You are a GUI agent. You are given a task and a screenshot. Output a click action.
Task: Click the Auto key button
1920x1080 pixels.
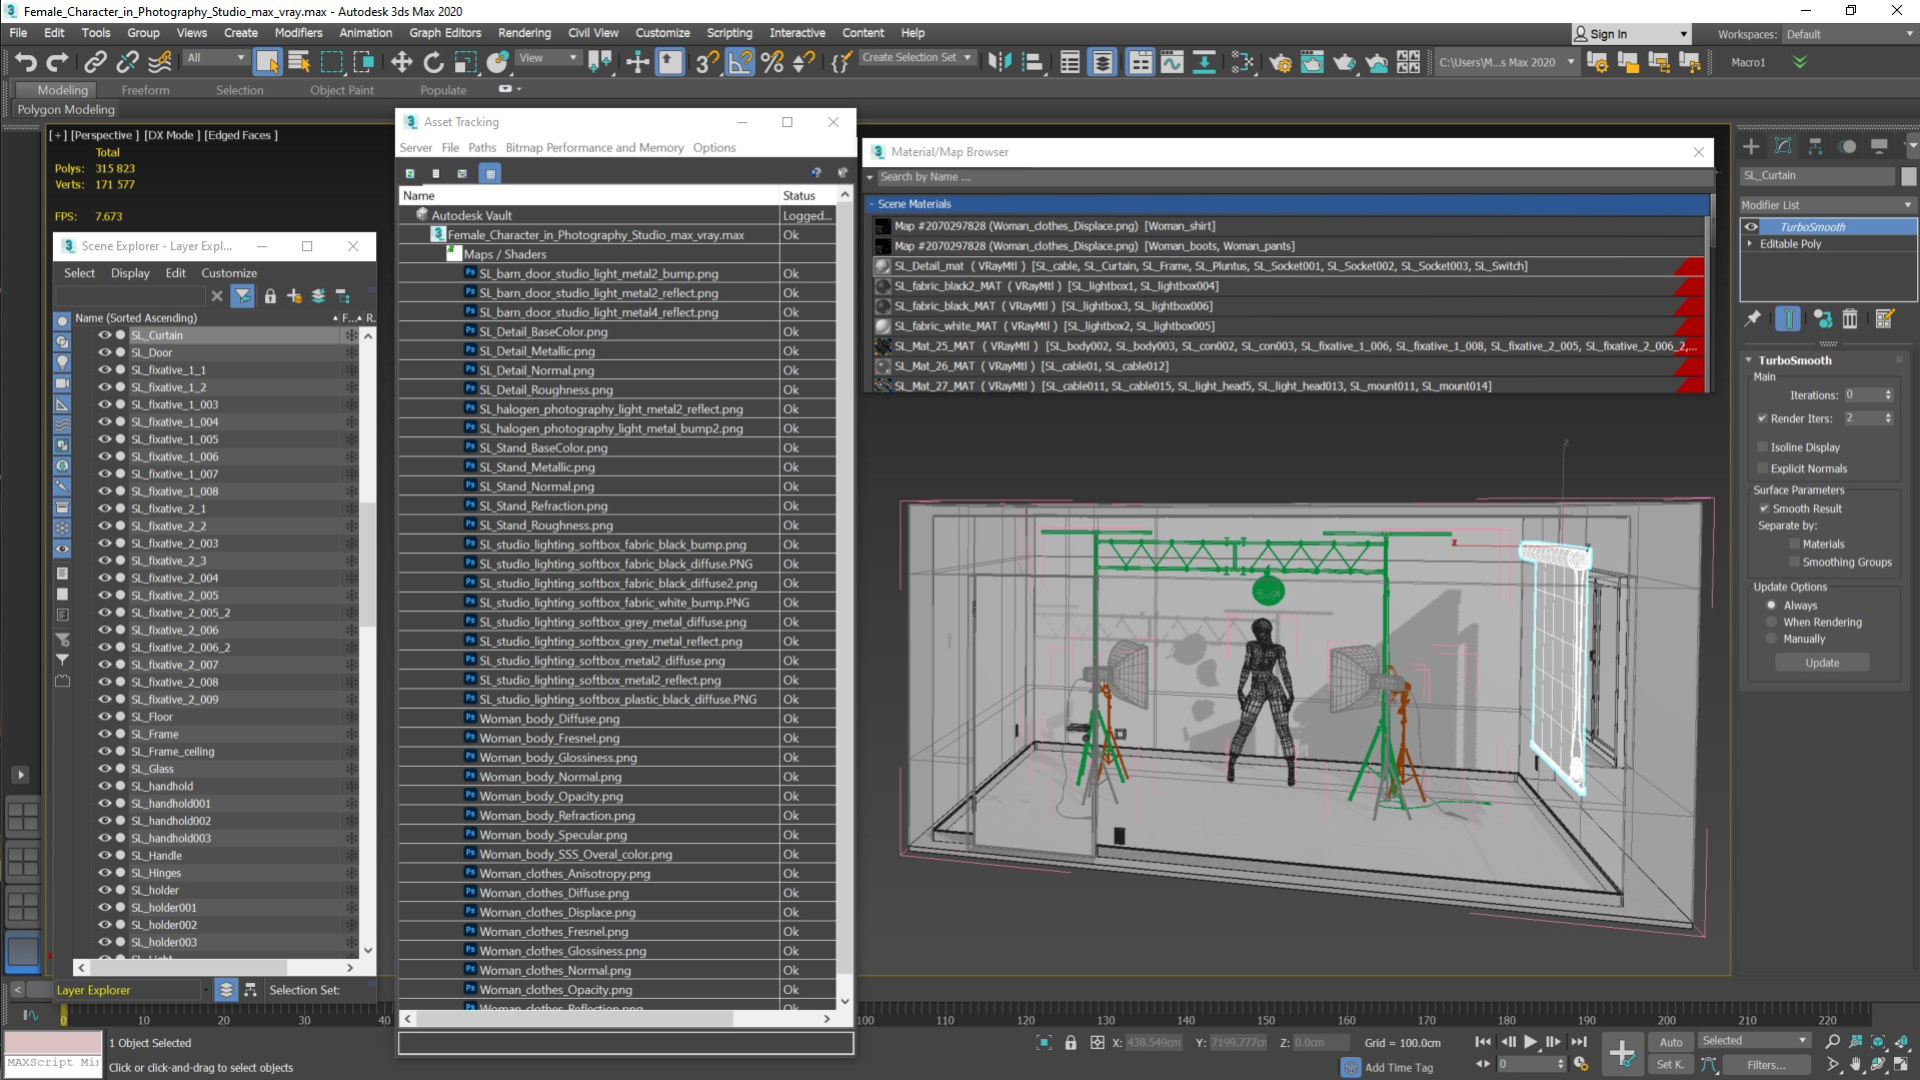1671,1042
